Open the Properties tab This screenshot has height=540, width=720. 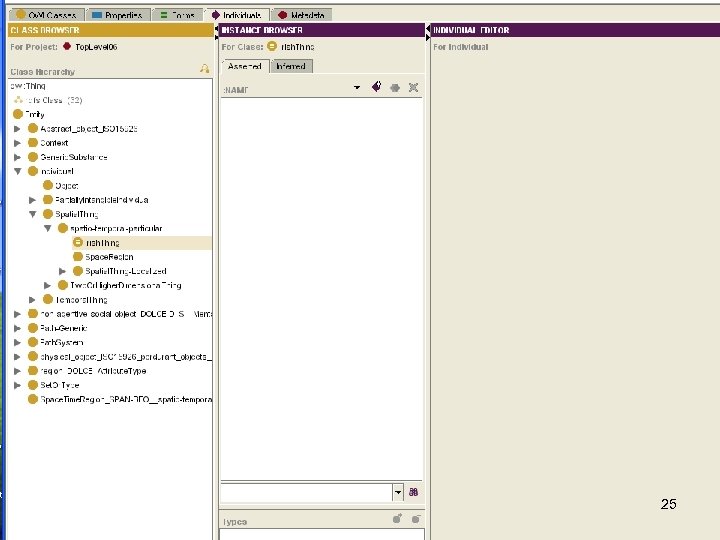pos(118,15)
